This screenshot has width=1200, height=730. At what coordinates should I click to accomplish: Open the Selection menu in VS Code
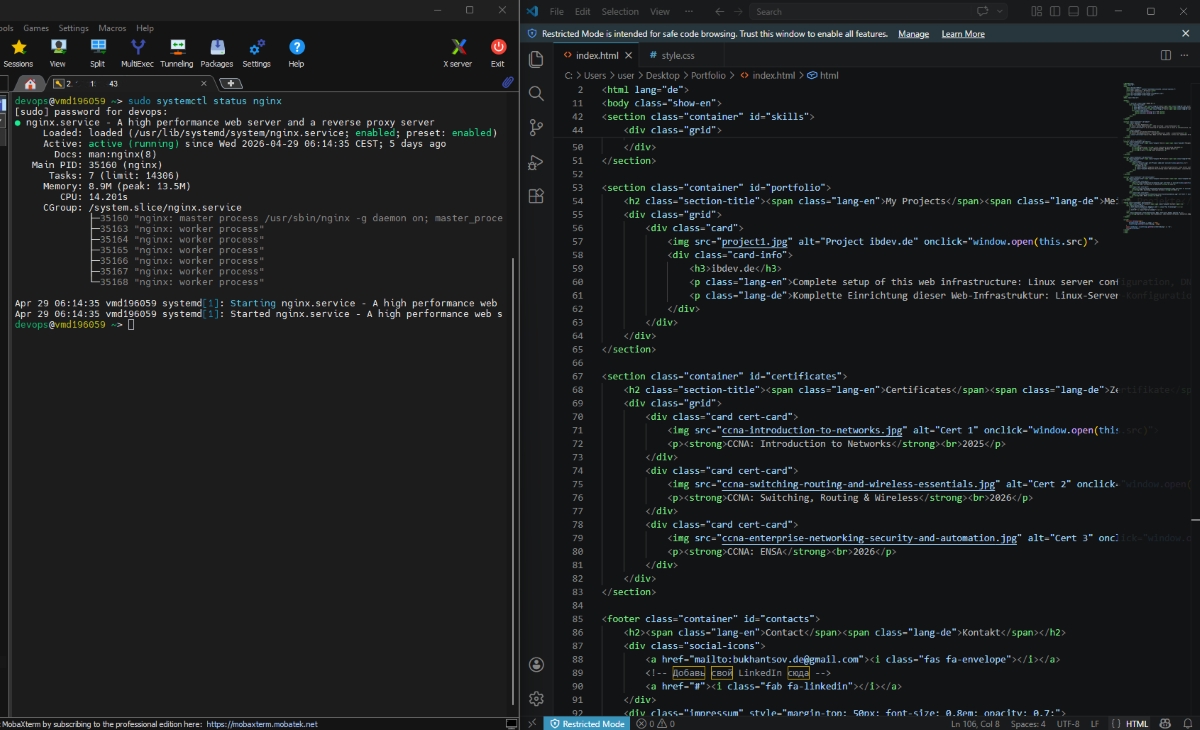[x=620, y=11]
